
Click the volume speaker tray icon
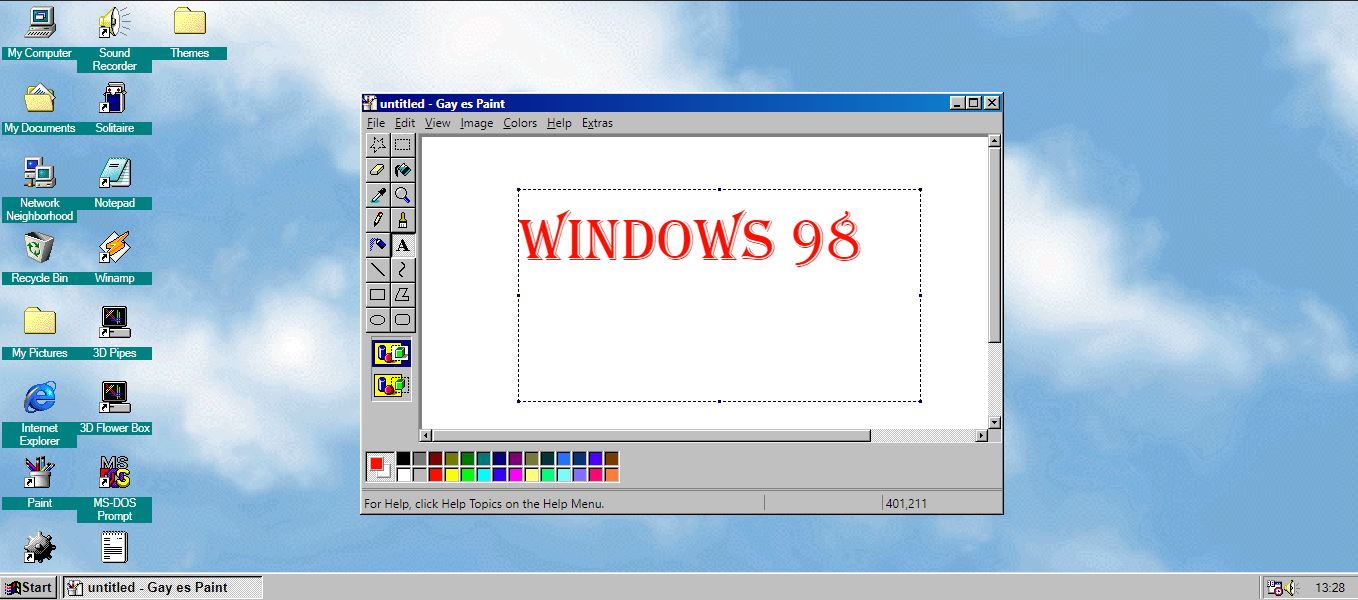pyautogui.click(x=1292, y=588)
